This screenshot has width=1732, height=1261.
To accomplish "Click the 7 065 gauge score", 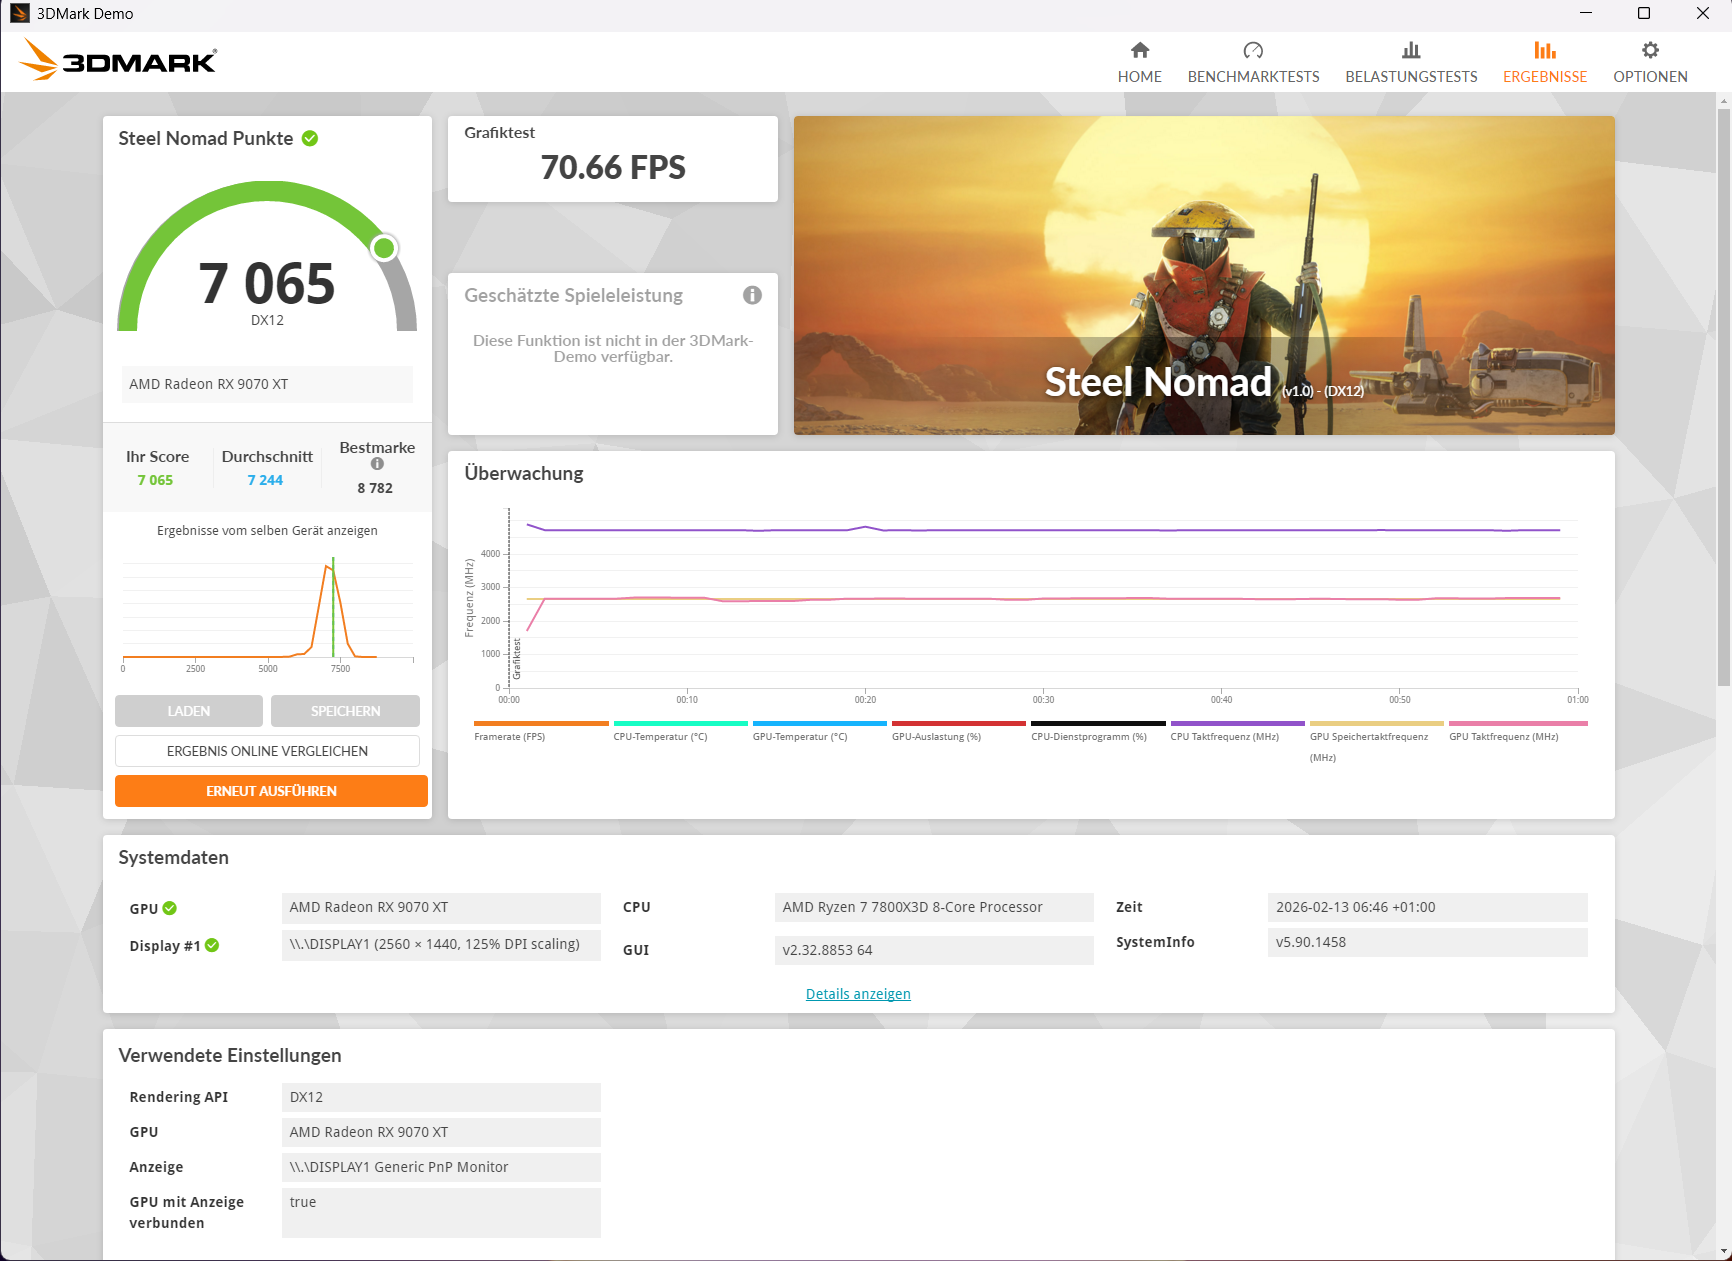I will [x=267, y=283].
